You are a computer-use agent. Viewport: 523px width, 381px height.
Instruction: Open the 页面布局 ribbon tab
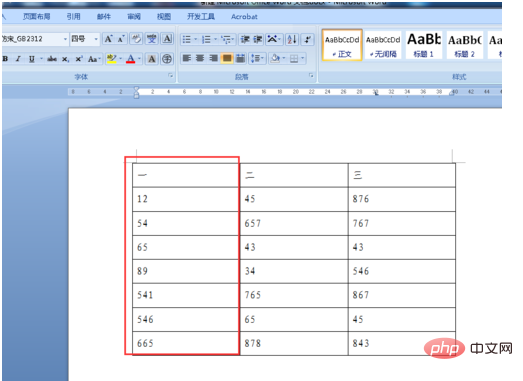click(36, 17)
